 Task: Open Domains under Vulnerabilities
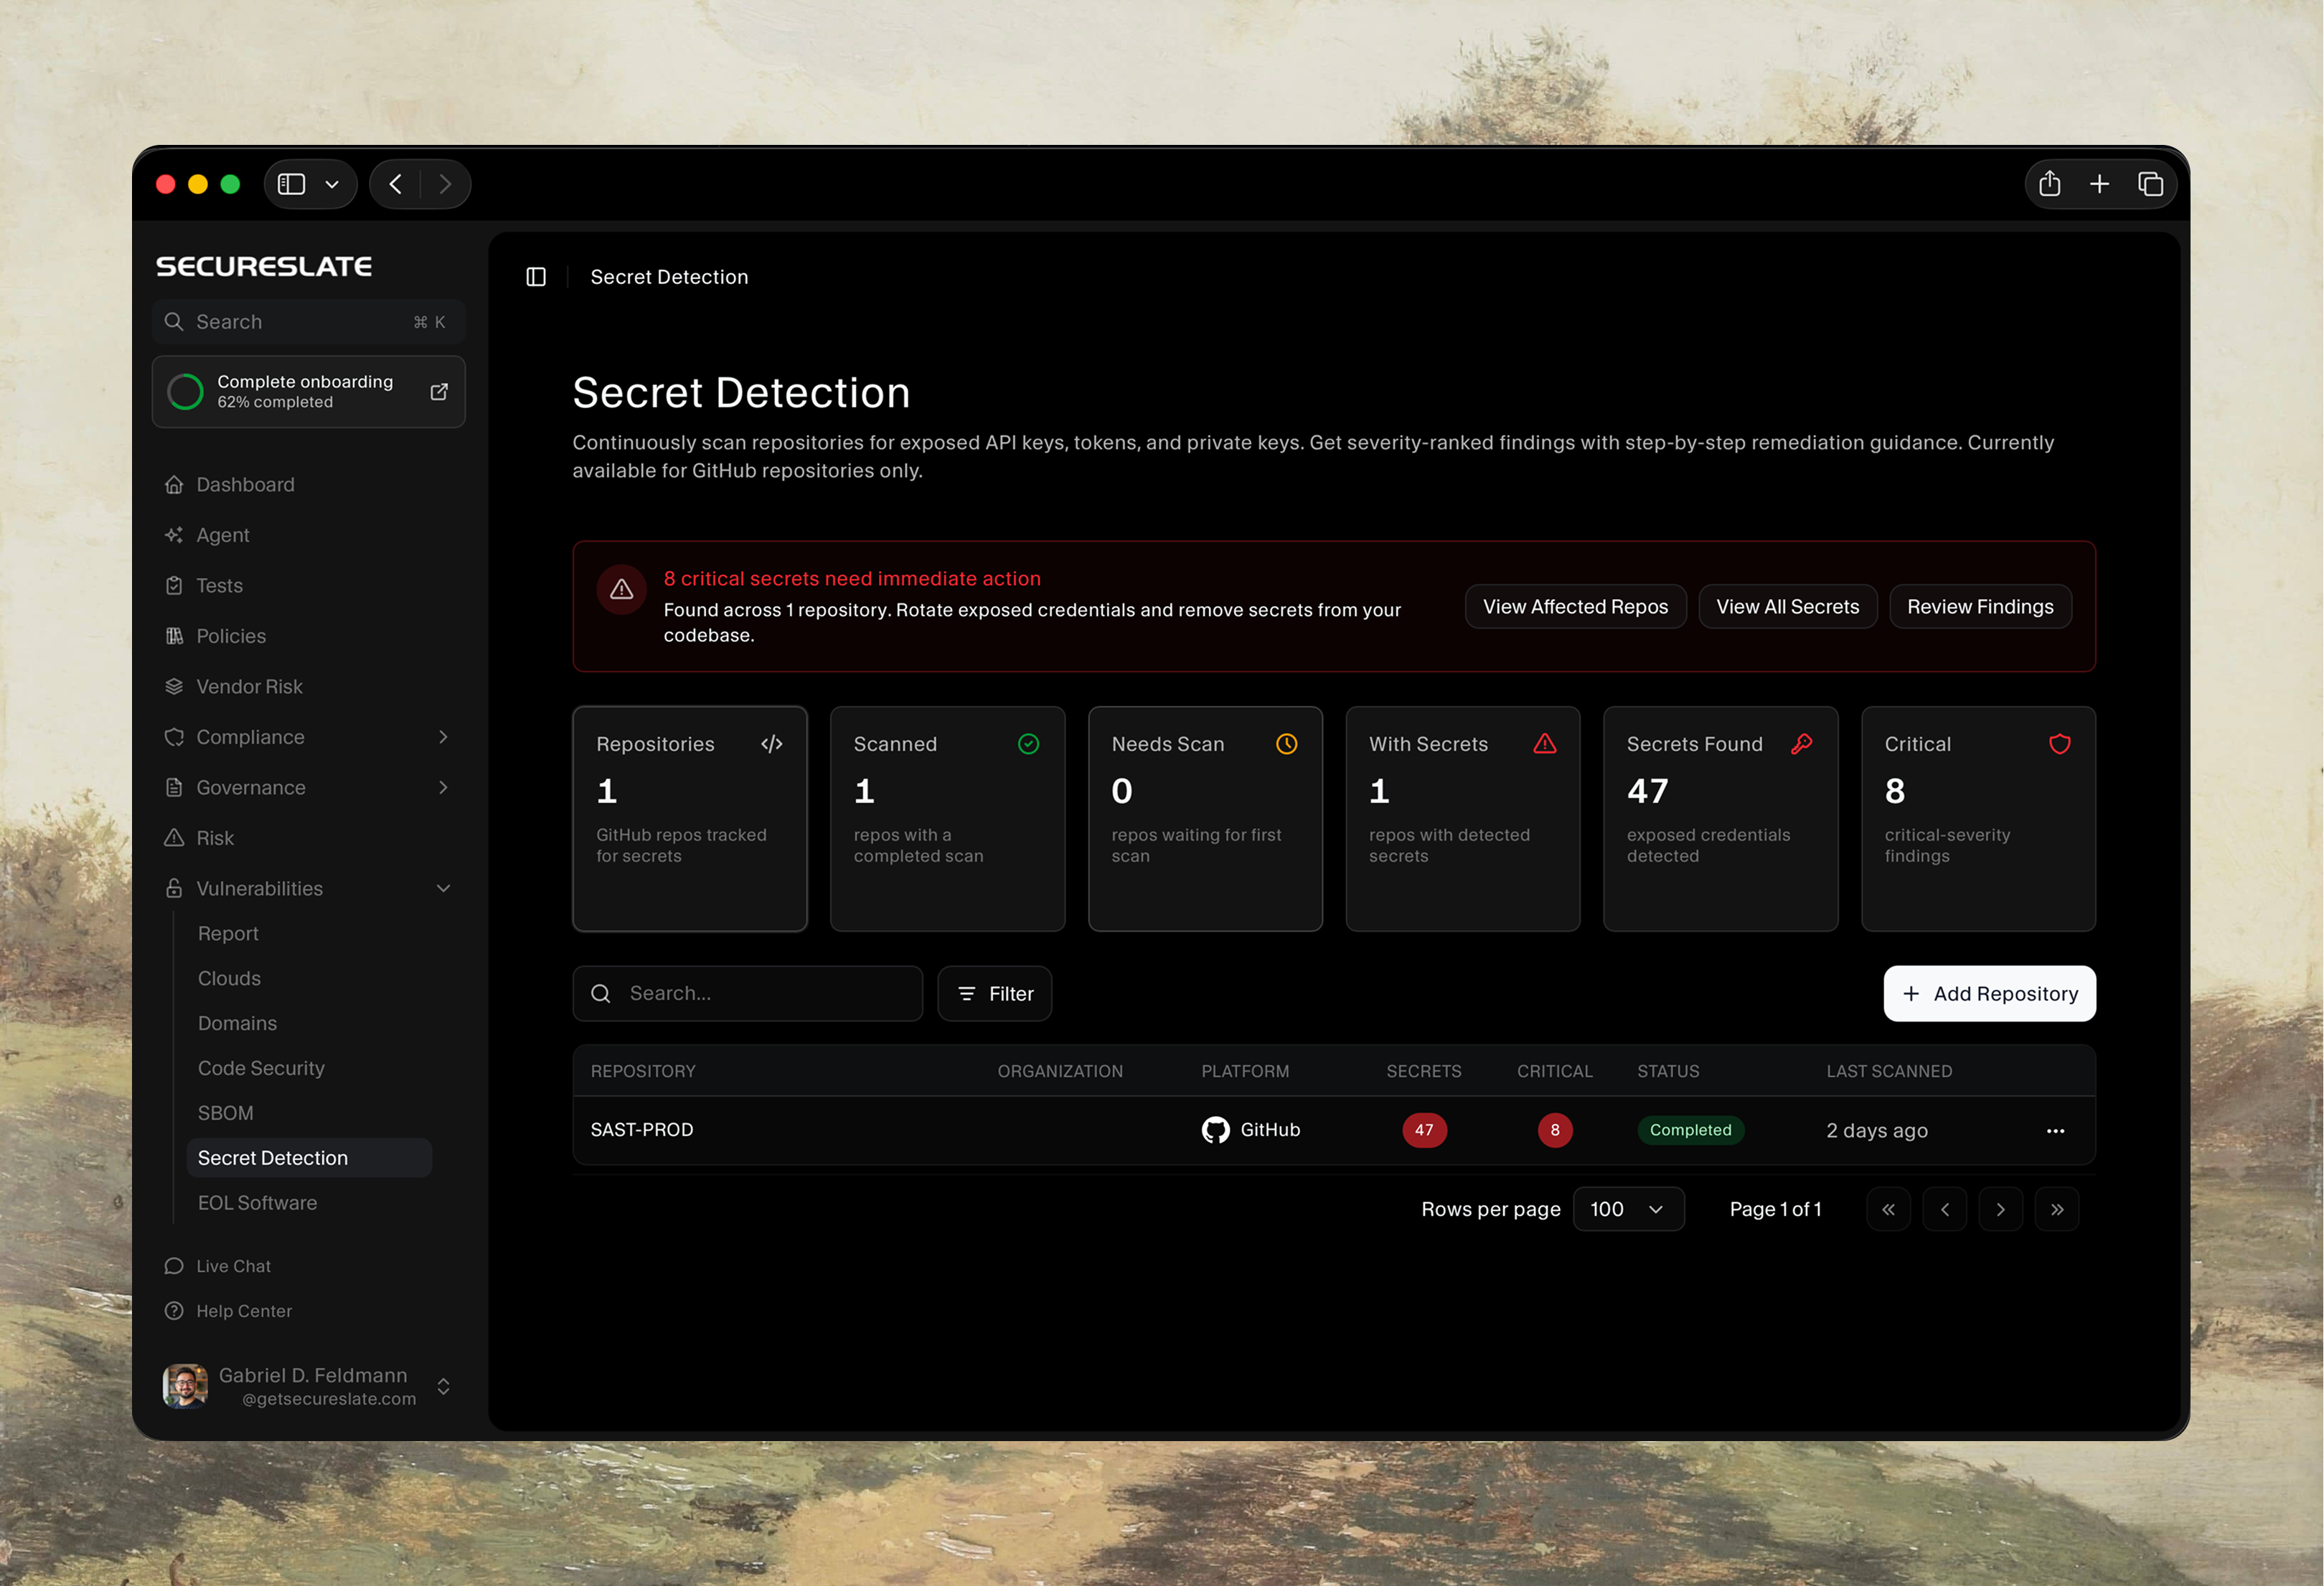pos(237,1024)
